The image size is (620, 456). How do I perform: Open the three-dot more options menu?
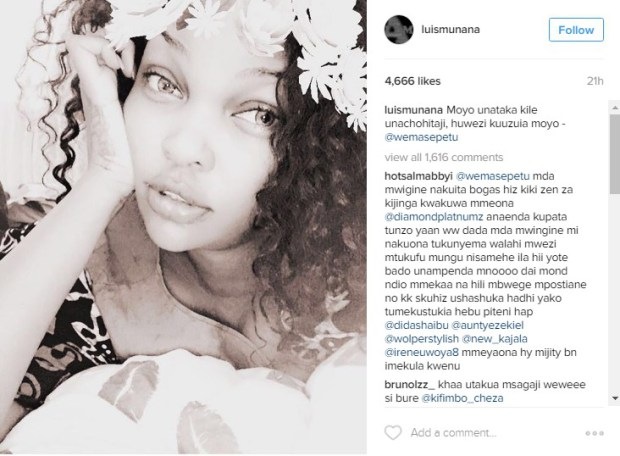point(594,433)
